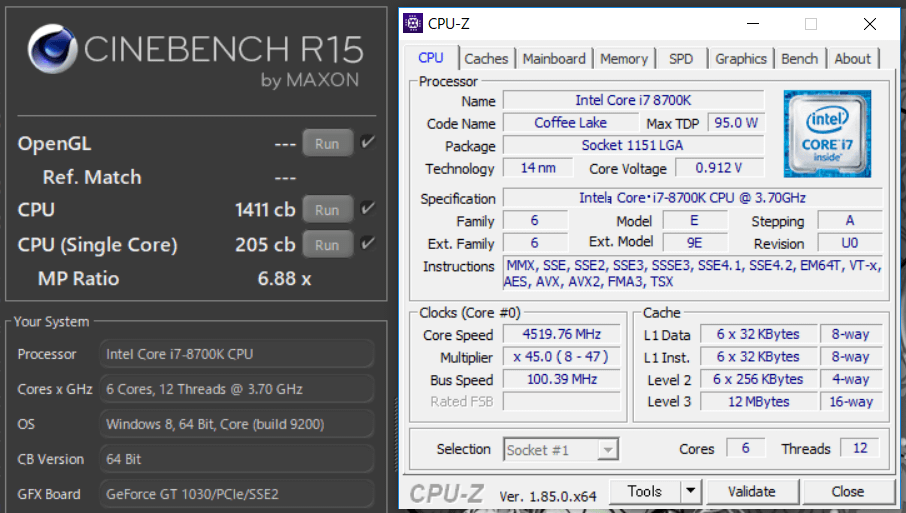
Task: Open the Socket #1 selection dropdown
Action: coord(560,449)
